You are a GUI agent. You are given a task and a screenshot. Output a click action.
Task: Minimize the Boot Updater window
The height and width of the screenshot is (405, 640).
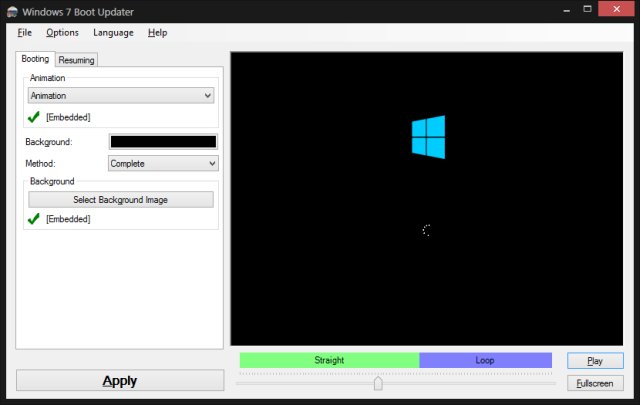click(567, 10)
